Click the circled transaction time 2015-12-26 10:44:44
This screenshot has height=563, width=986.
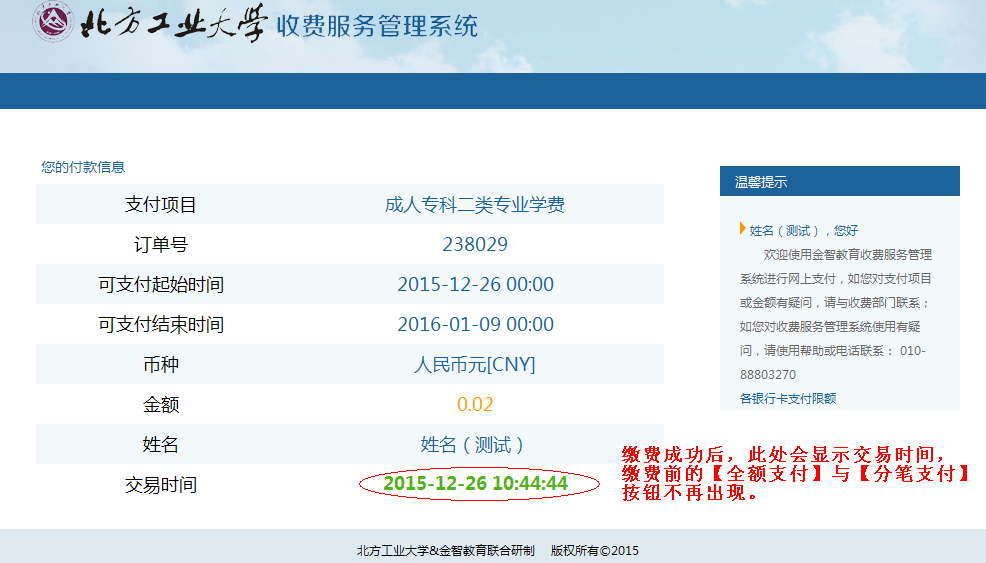pyautogui.click(x=476, y=484)
